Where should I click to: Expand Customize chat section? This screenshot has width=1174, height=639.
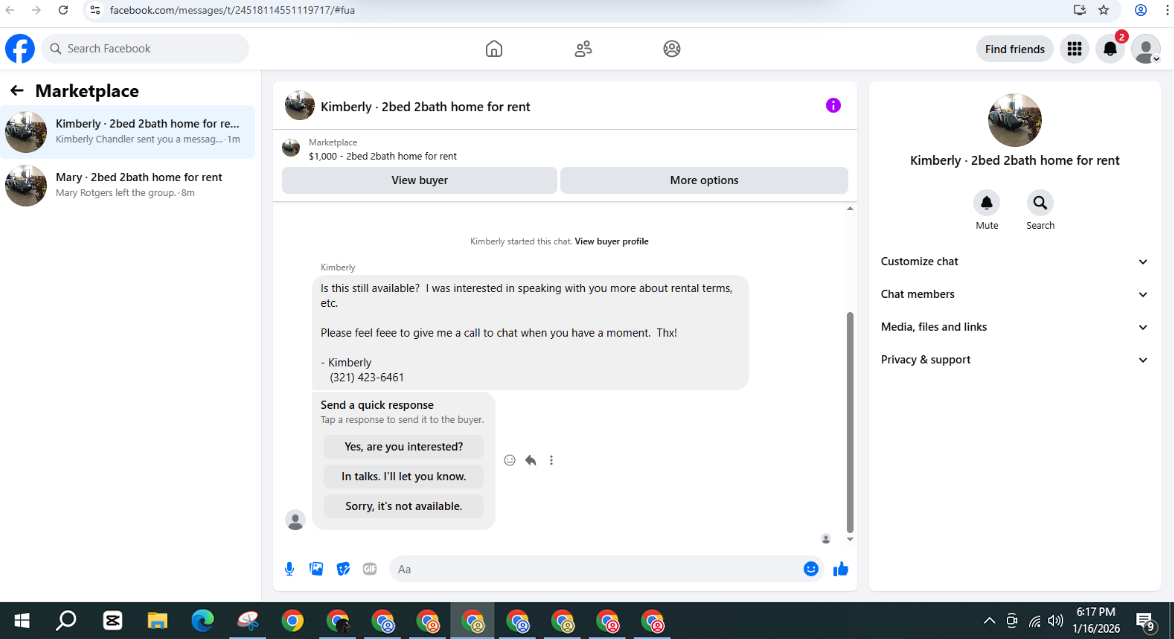pyautogui.click(x=1015, y=261)
